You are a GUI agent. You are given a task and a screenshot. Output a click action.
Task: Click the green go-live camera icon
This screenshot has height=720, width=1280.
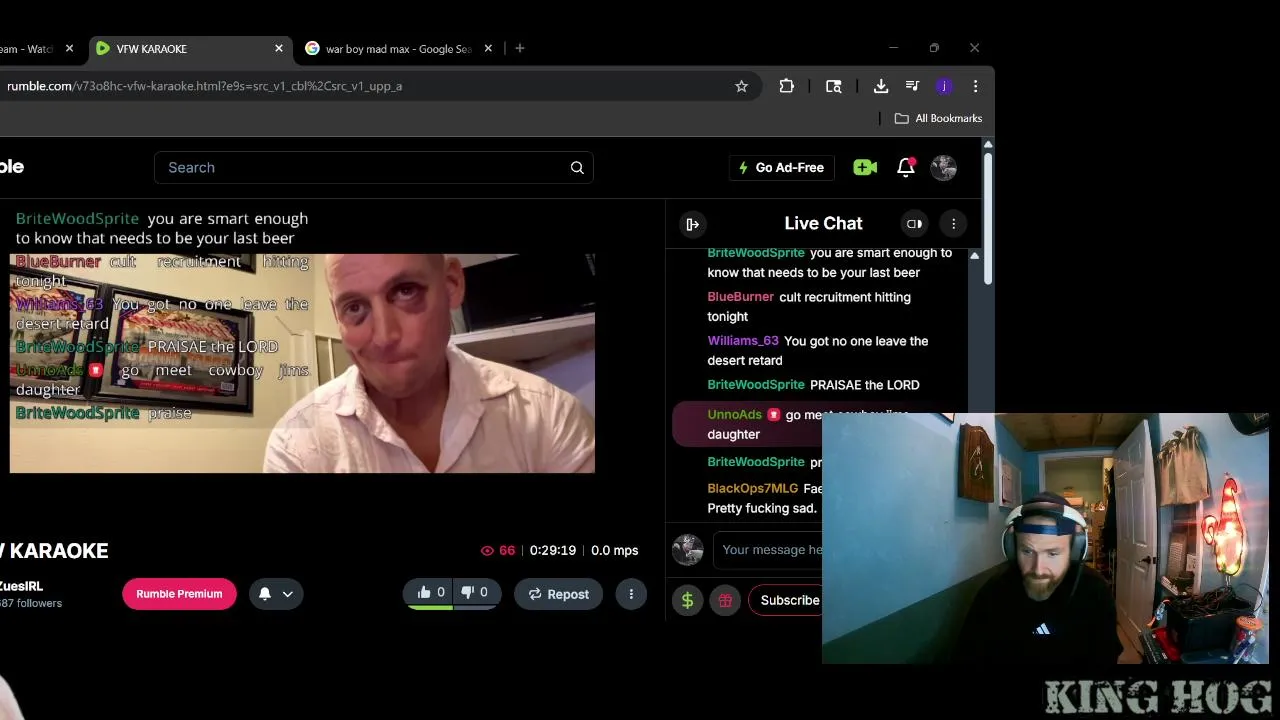(x=865, y=168)
